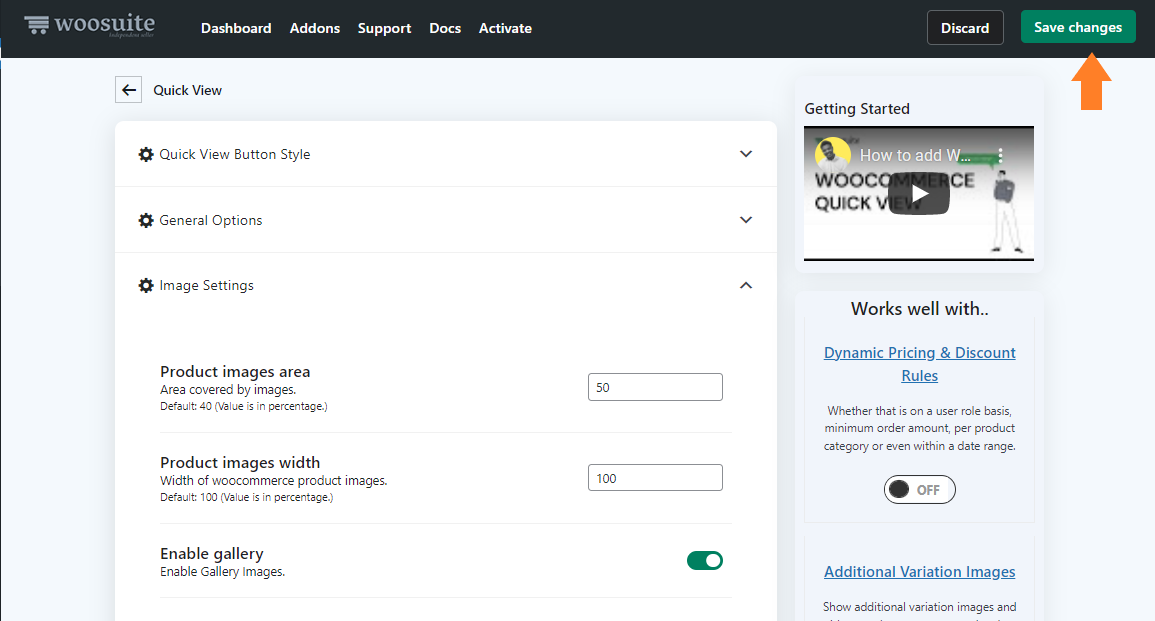
Task: Click the "Default: 40 (Value is in percentage.)" note
Action: pyautogui.click(x=244, y=407)
